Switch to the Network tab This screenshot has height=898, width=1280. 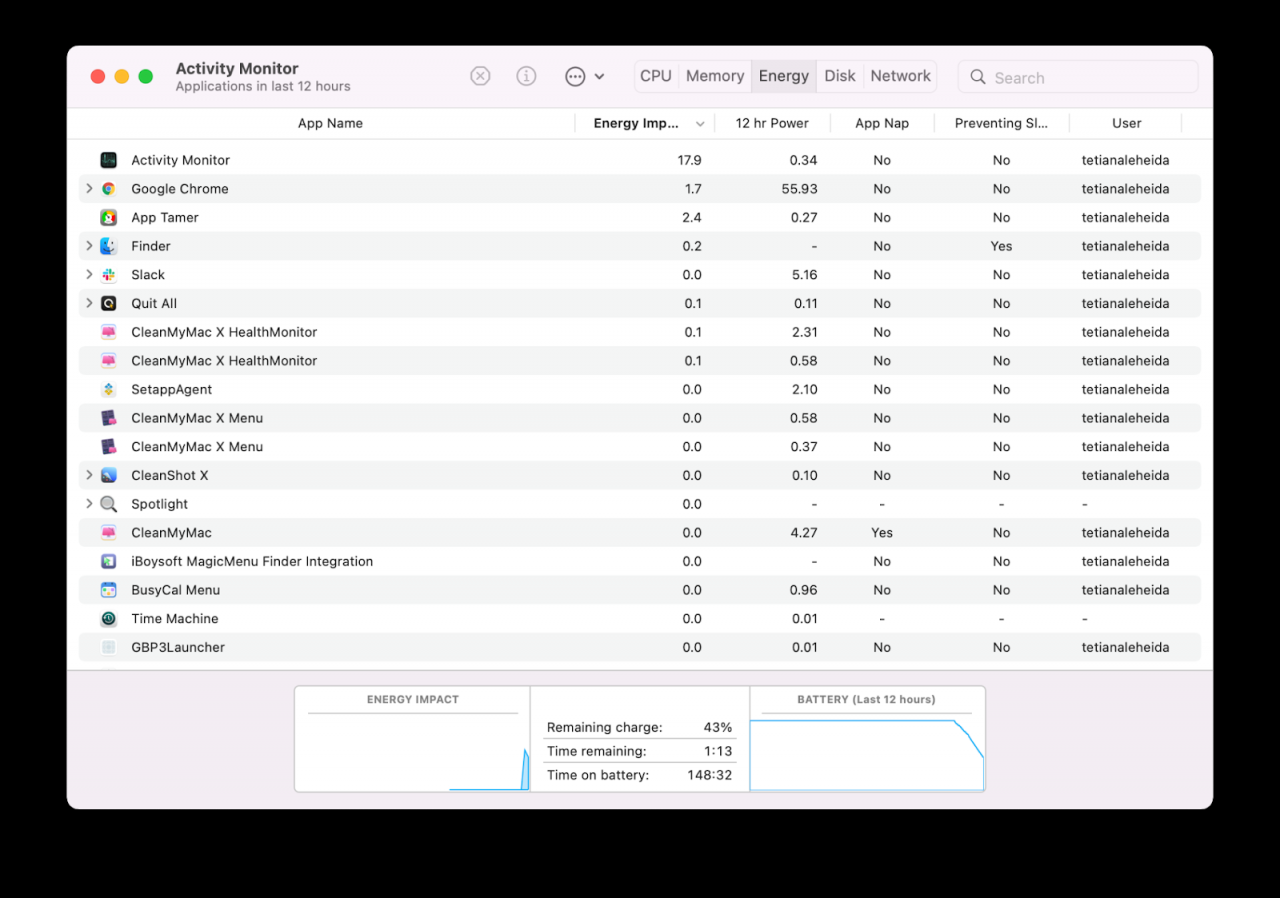[x=900, y=76]
